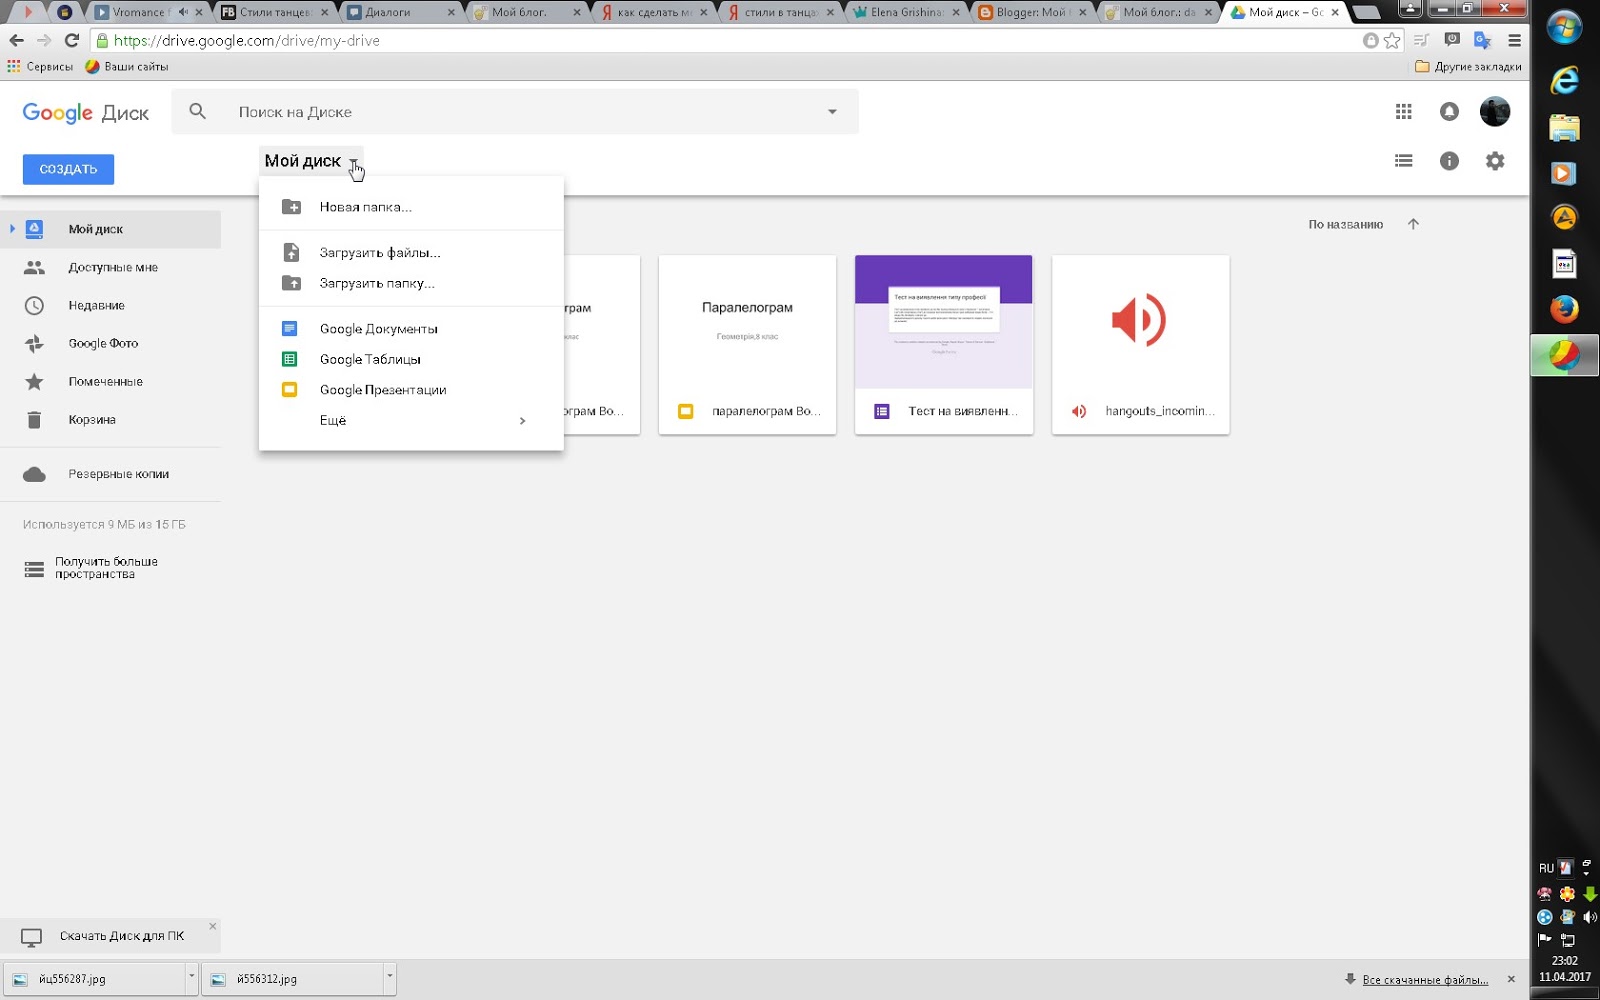This screenshot has width=1600, height=1000.
Task: Switch to list view icon
Action: point(1404,161)
